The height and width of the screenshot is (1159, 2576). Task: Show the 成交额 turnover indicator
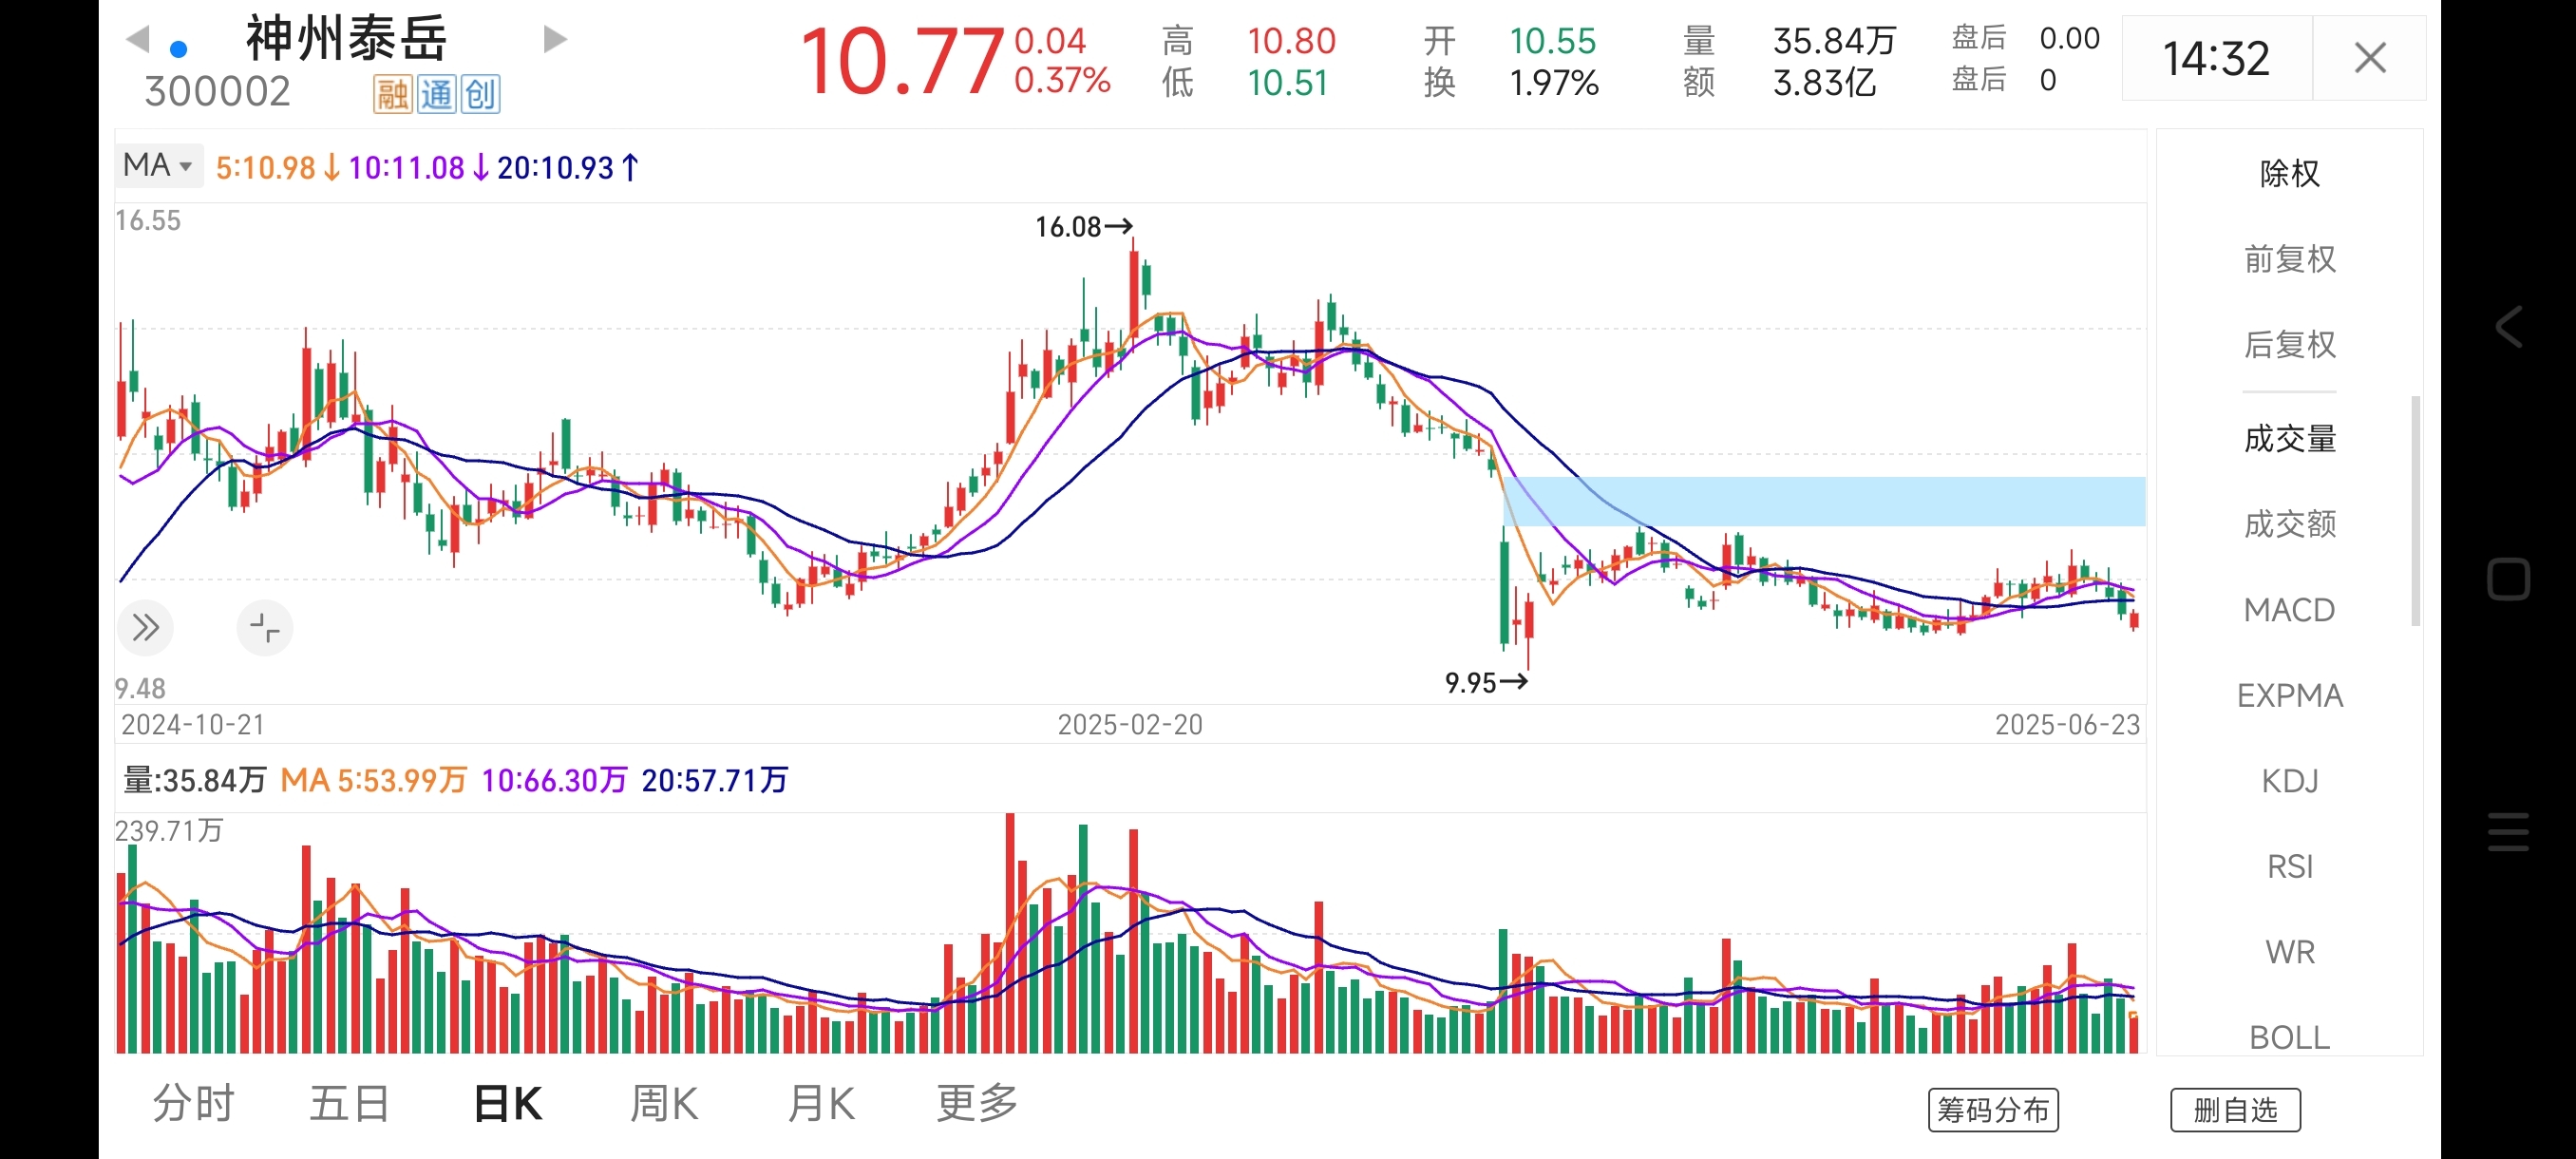point(2289,523)
